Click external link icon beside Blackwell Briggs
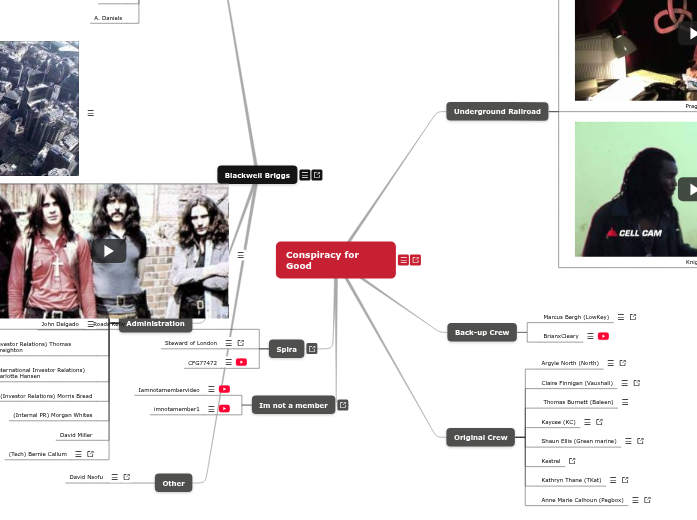697x520 pixels. tap(317, 175)
